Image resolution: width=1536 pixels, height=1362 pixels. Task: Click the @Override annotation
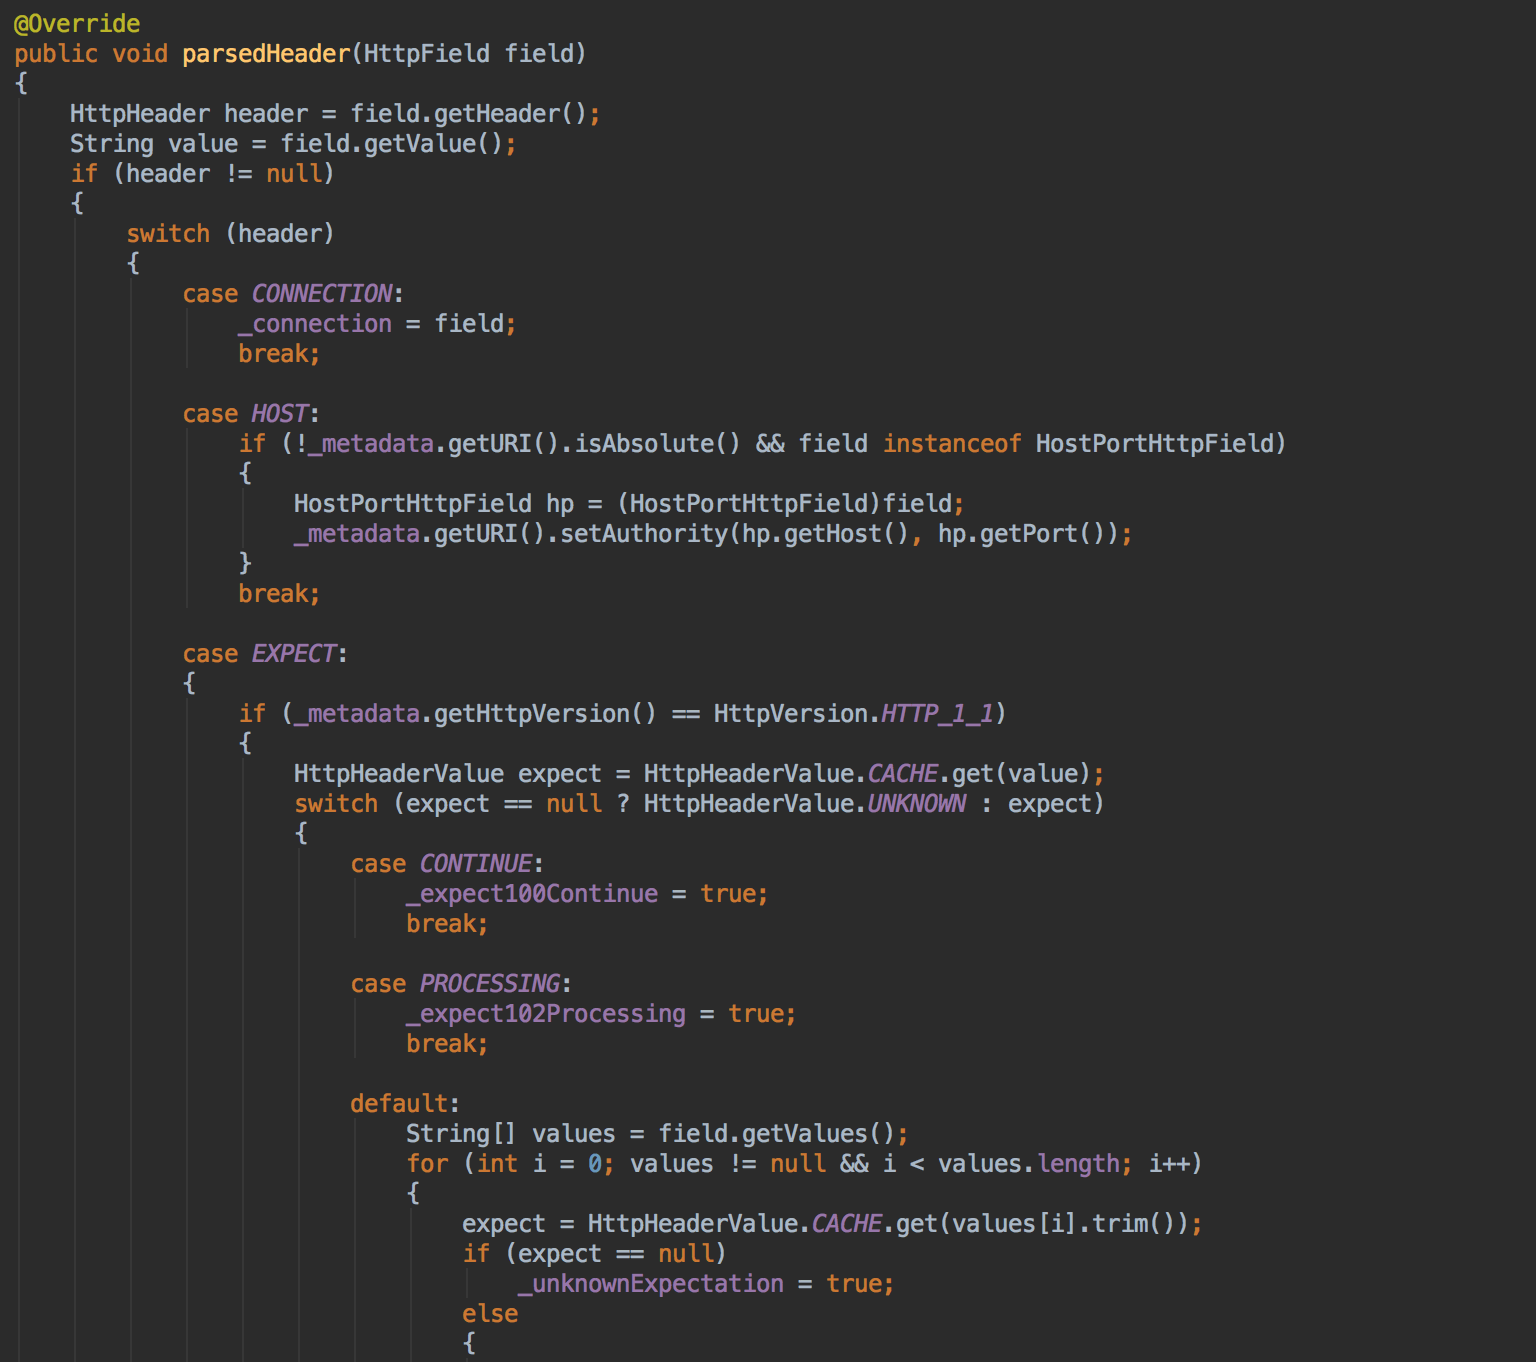pyautogui.click(x=77, y=23)
